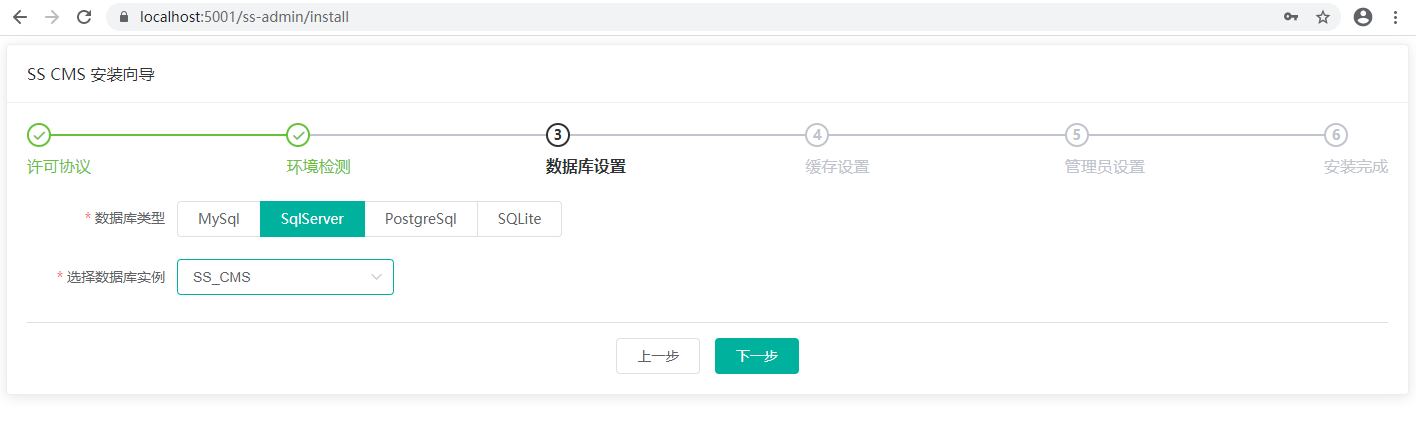Click the dropdown chevron arrow

377,277
